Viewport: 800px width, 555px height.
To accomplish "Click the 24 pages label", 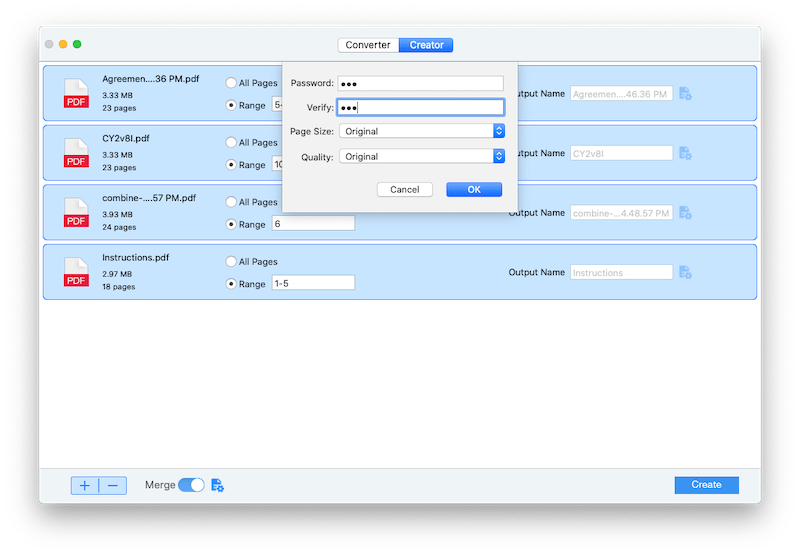I will point(119,227).
